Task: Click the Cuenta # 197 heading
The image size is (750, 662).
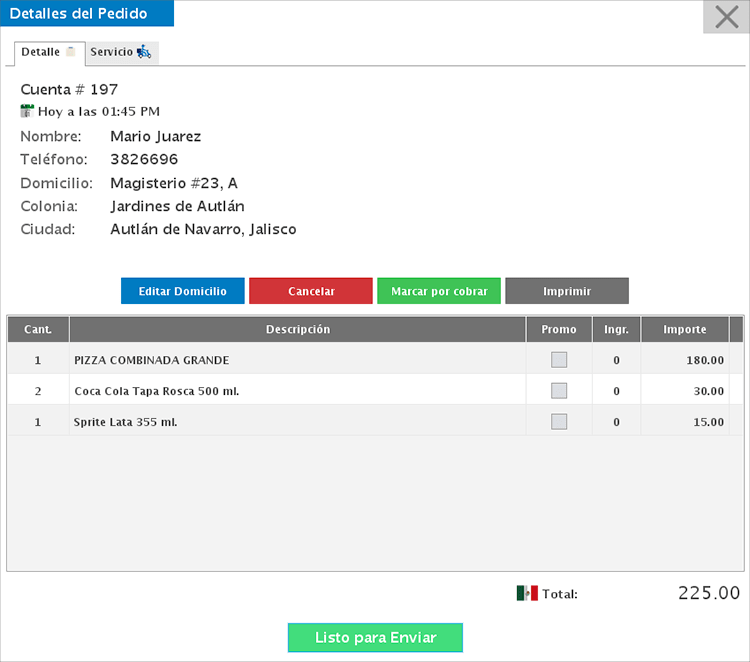Action: point(69,89)
